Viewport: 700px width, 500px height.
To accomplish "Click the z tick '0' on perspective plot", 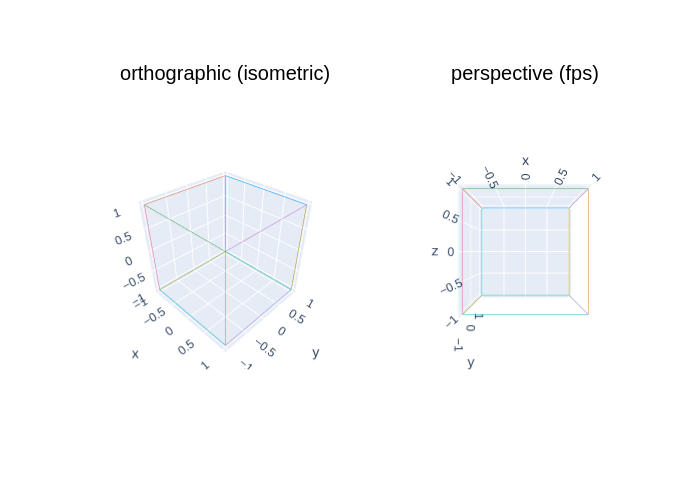I will 450,252.
